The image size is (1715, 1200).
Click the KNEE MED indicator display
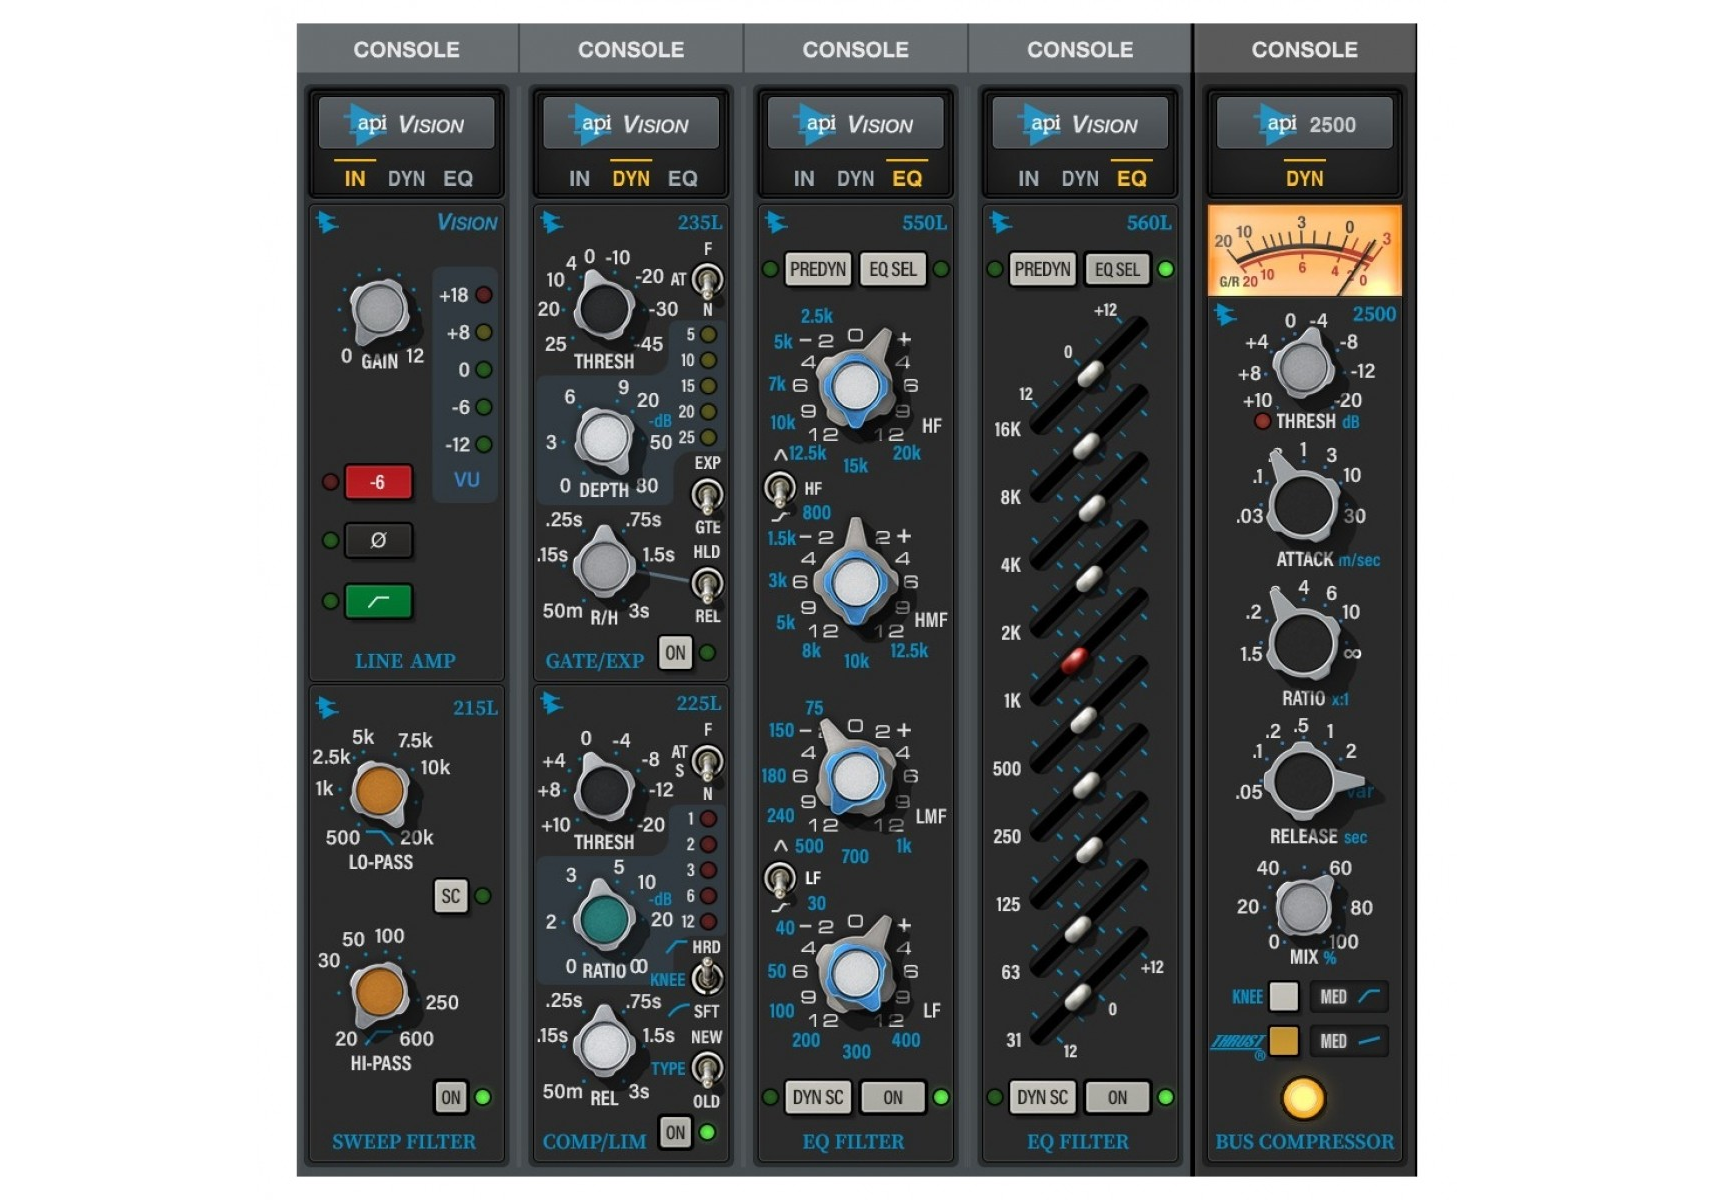coord(1349,996)
